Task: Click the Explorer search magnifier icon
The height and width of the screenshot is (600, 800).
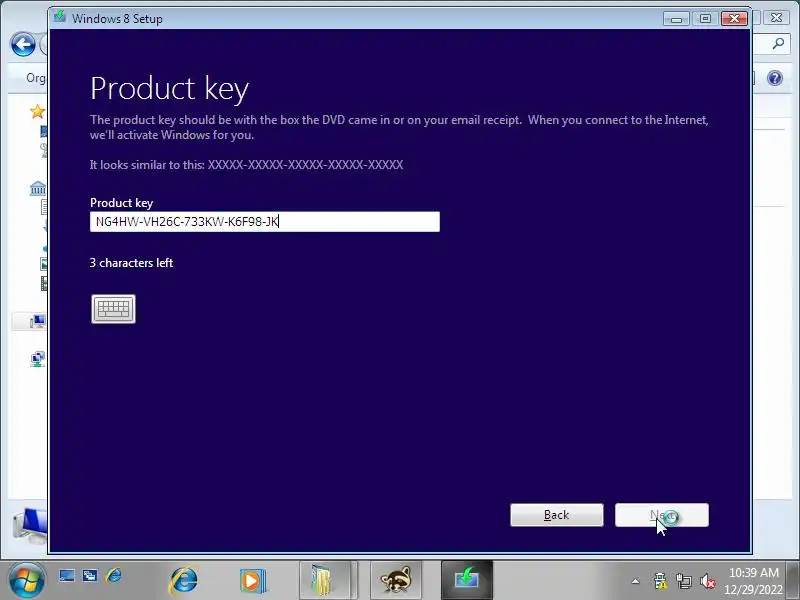Action: (778, 44)
